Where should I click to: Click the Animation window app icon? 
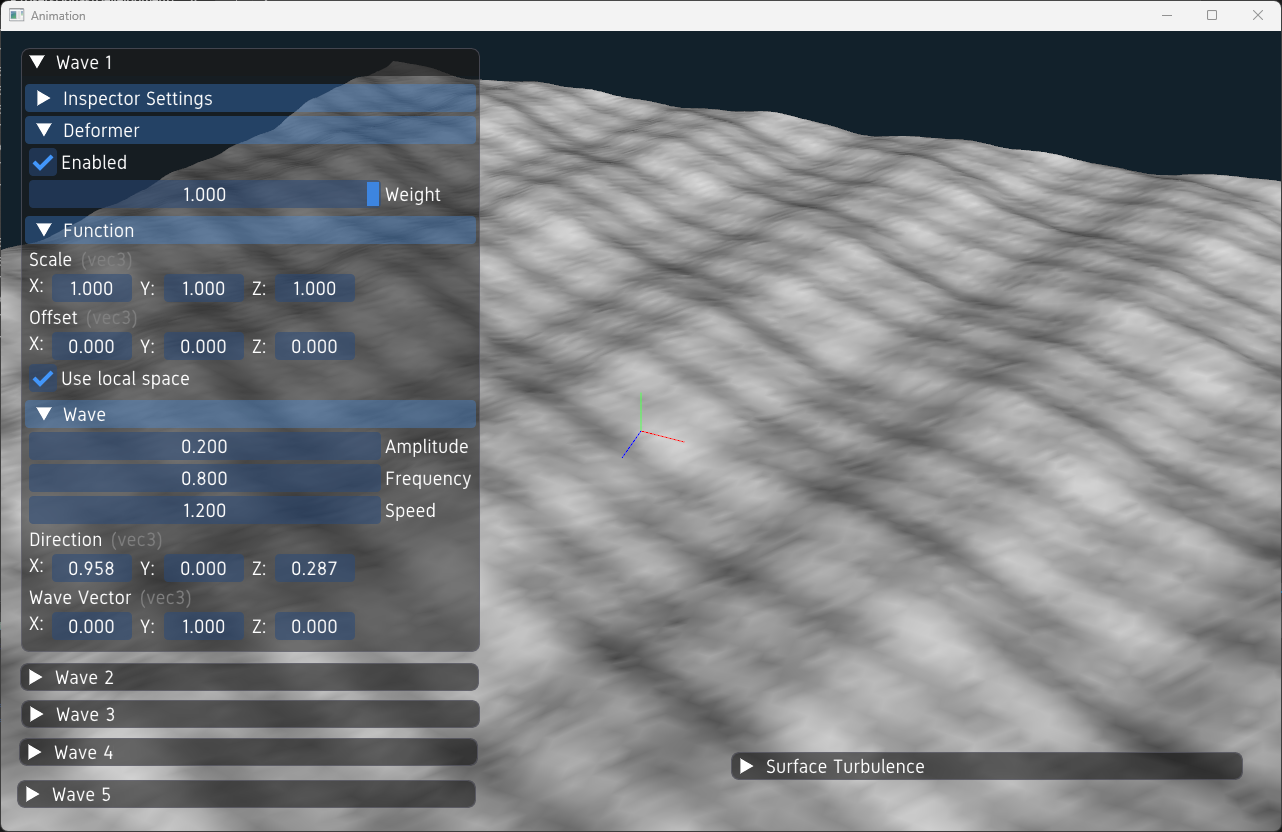tap(16, 15)
